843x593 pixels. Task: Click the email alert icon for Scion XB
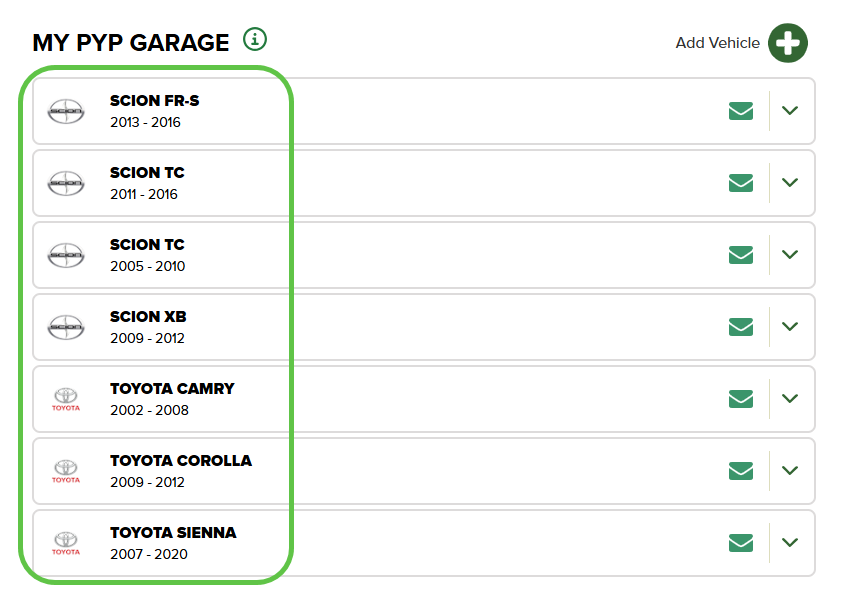coord(741,326)
